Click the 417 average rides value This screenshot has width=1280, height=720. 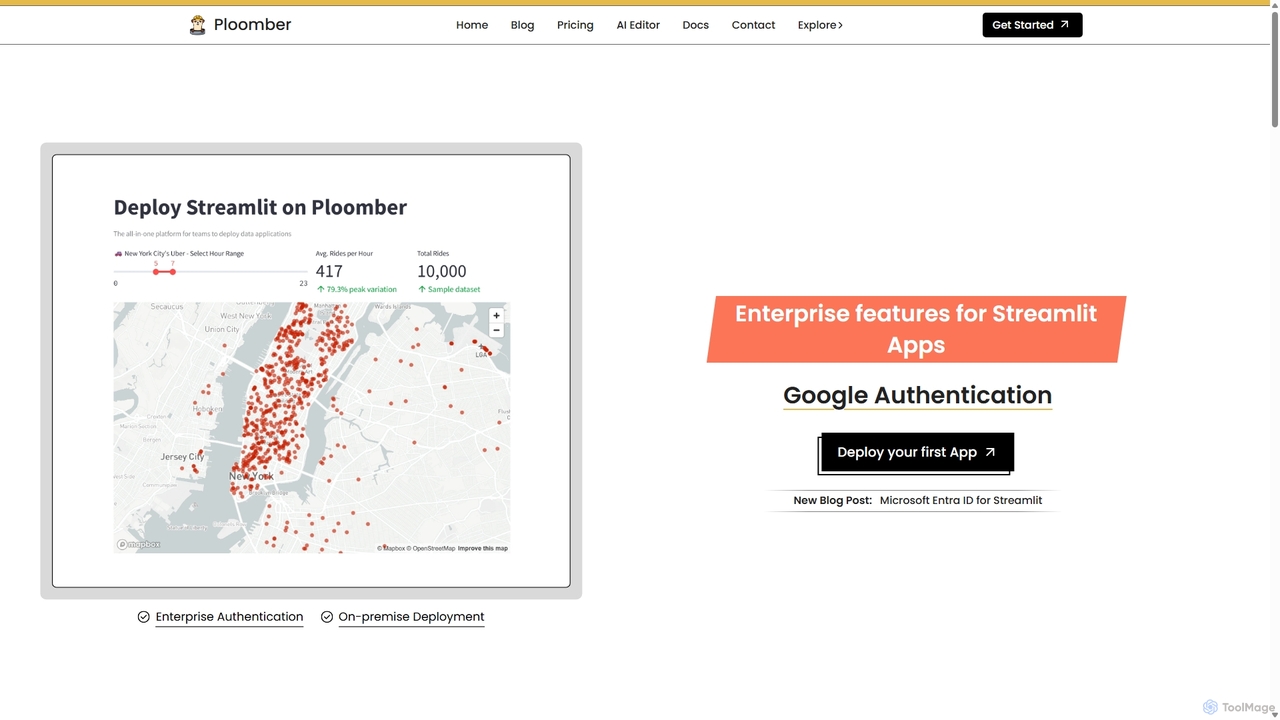tap(329, 271)
